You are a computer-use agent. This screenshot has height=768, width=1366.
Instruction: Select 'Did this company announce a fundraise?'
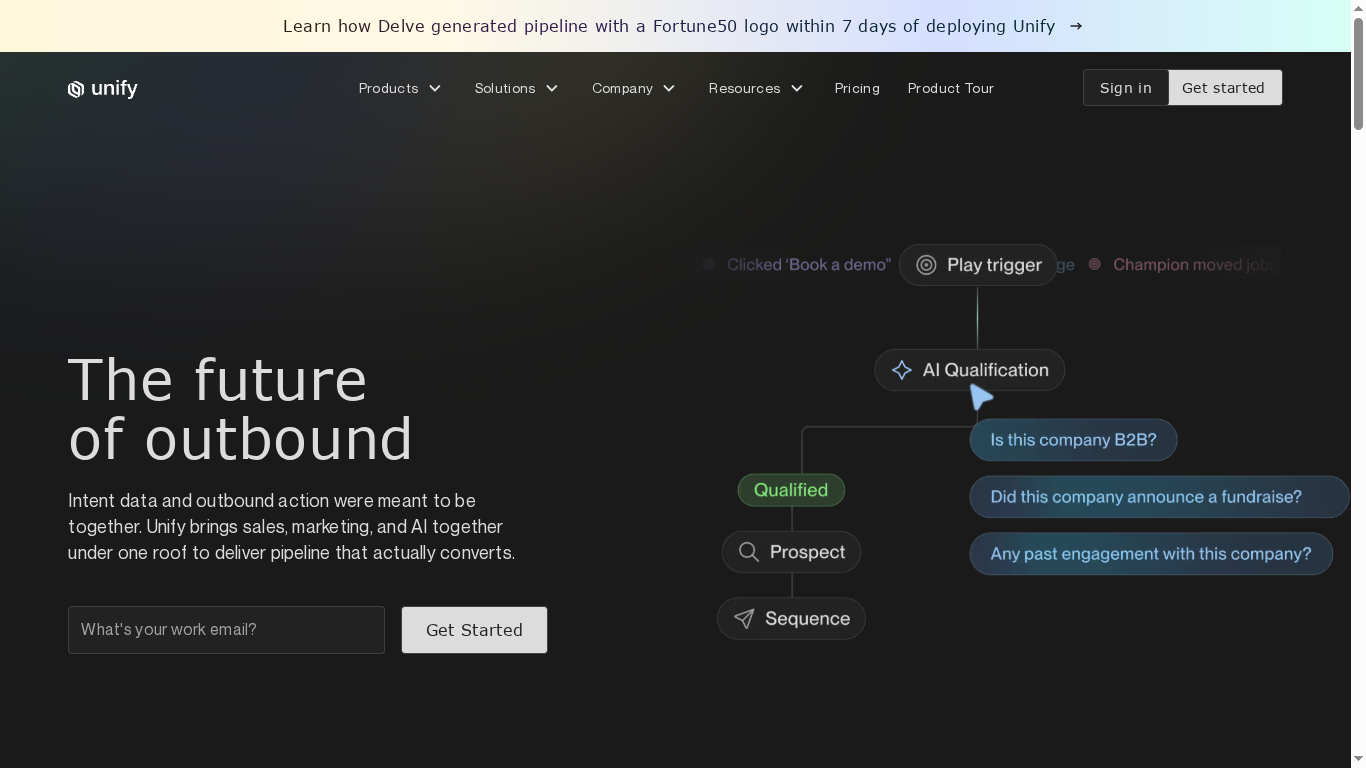pyautogui.click(x=1160, y=497)
